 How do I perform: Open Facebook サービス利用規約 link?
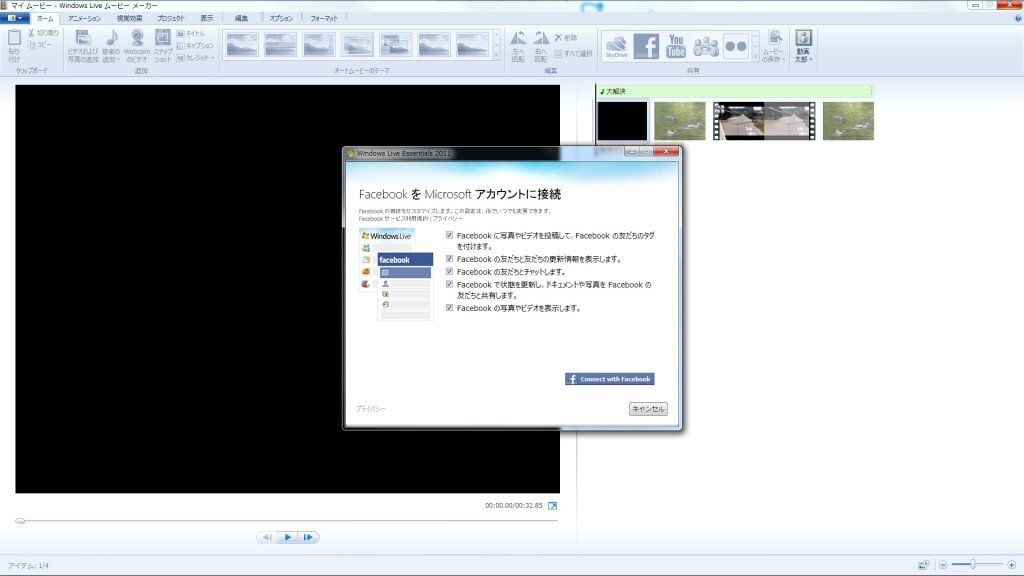(x=393, y=219)
